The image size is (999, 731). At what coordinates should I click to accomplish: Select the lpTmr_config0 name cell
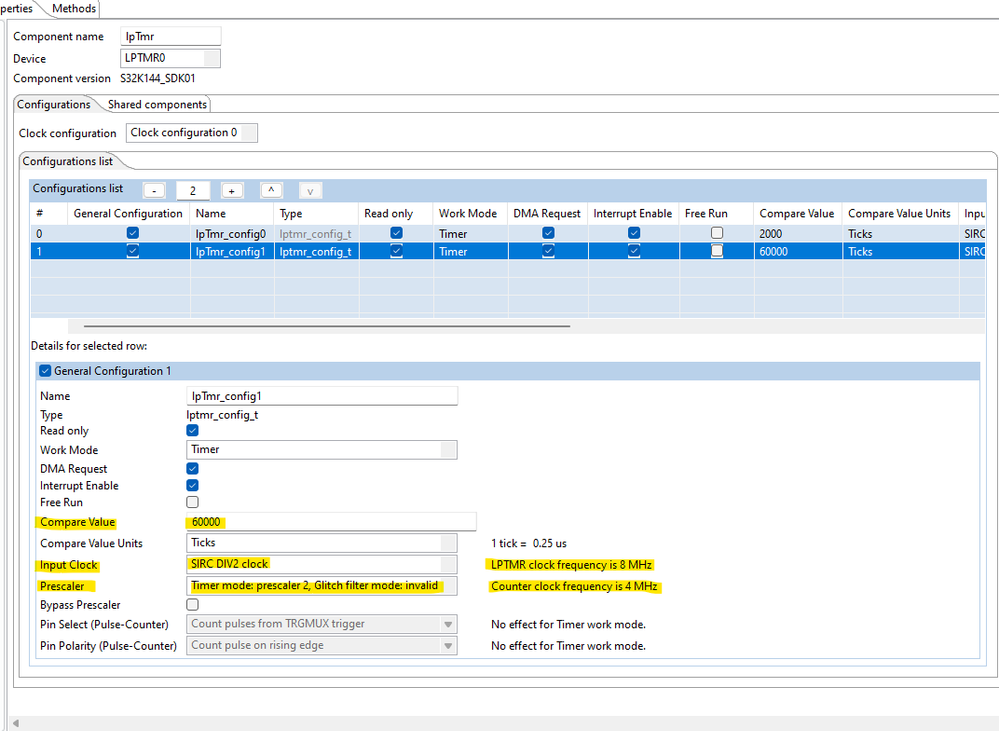tap(232, 234)
